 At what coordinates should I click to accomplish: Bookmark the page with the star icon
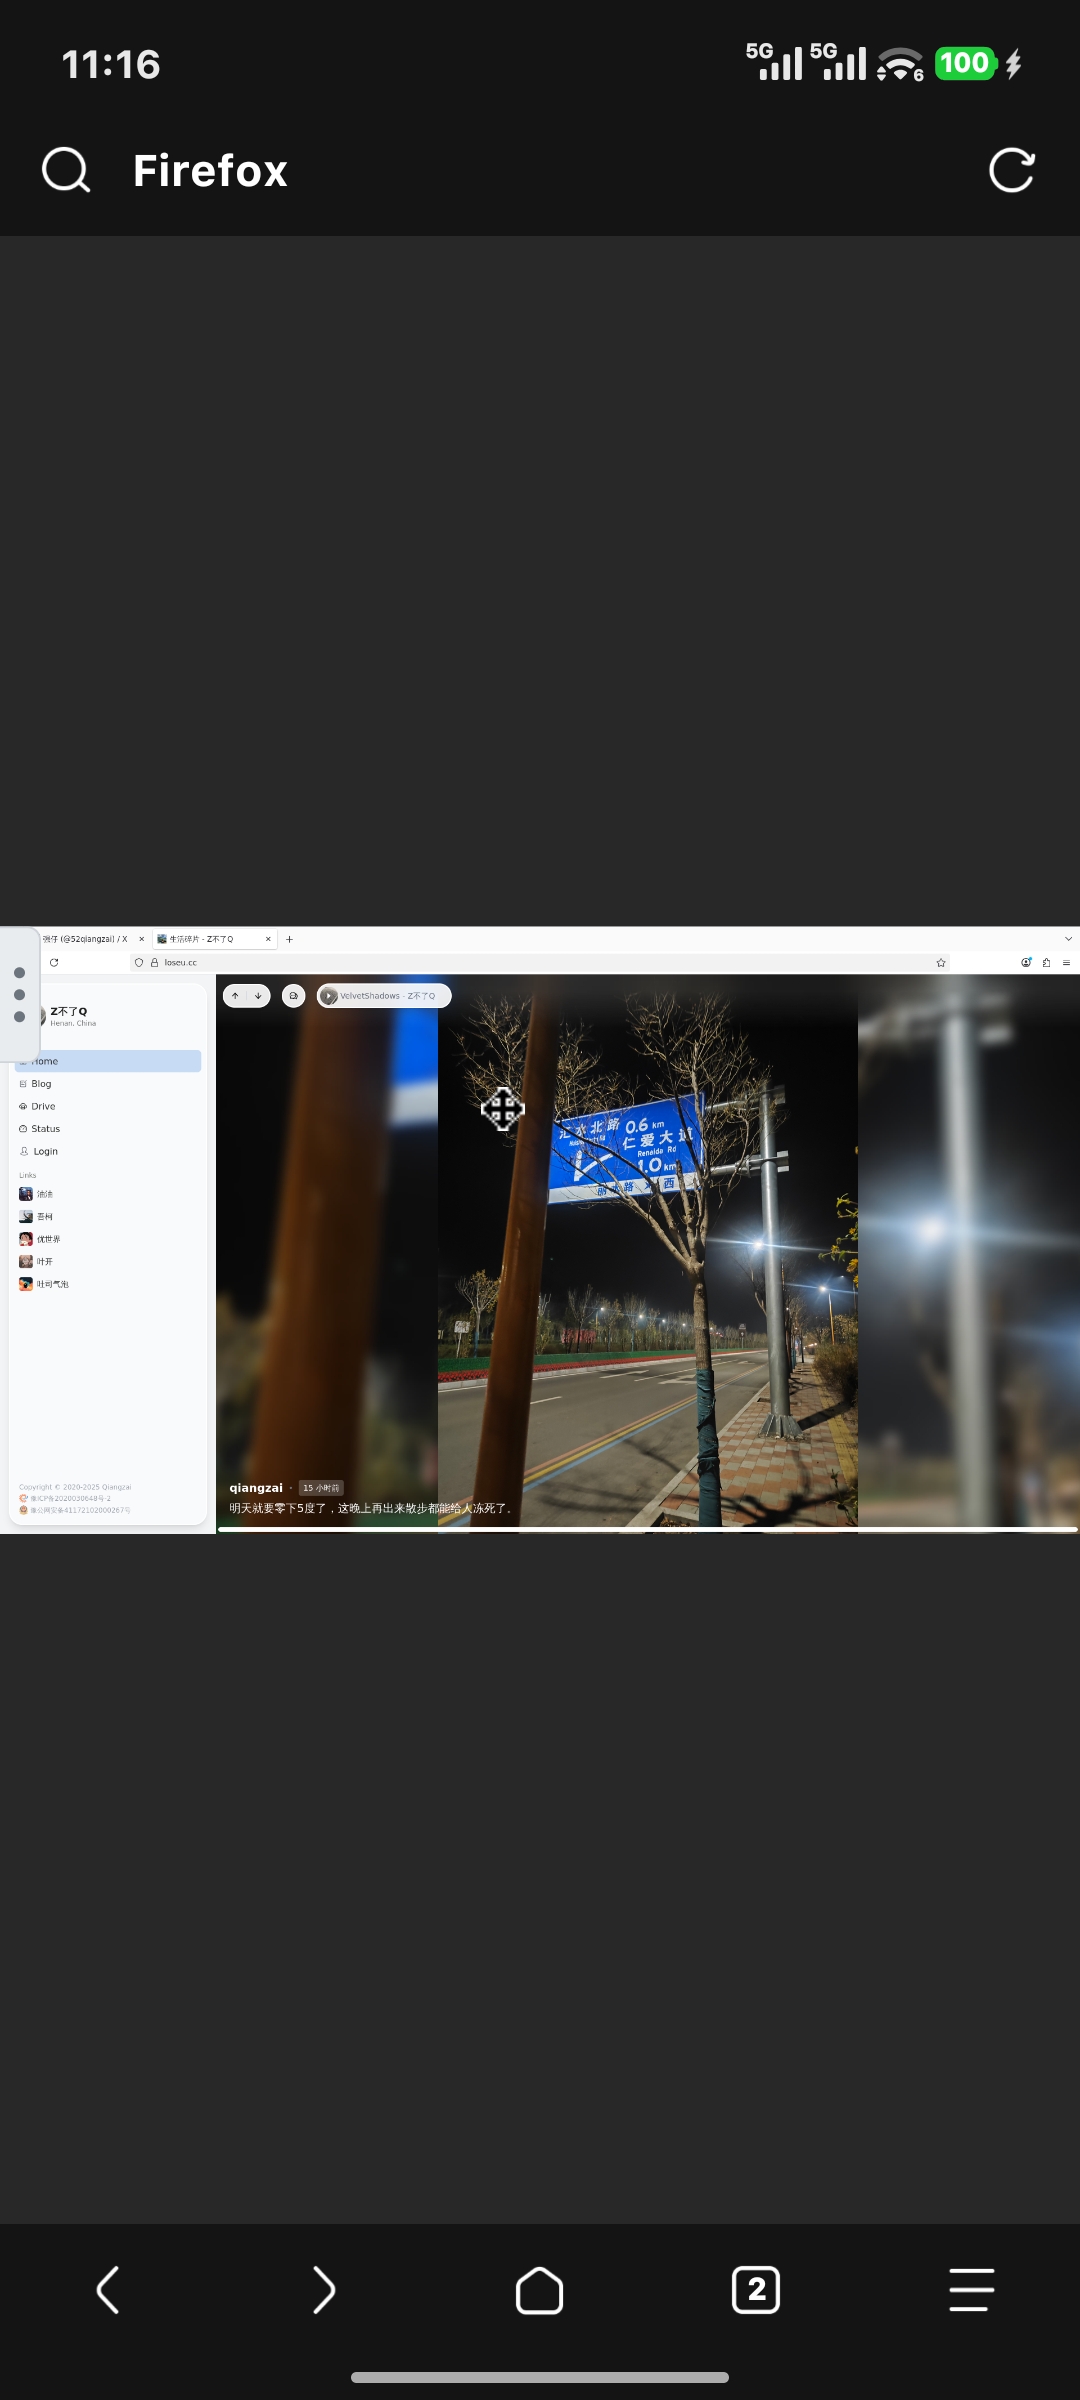click(940, 963)
